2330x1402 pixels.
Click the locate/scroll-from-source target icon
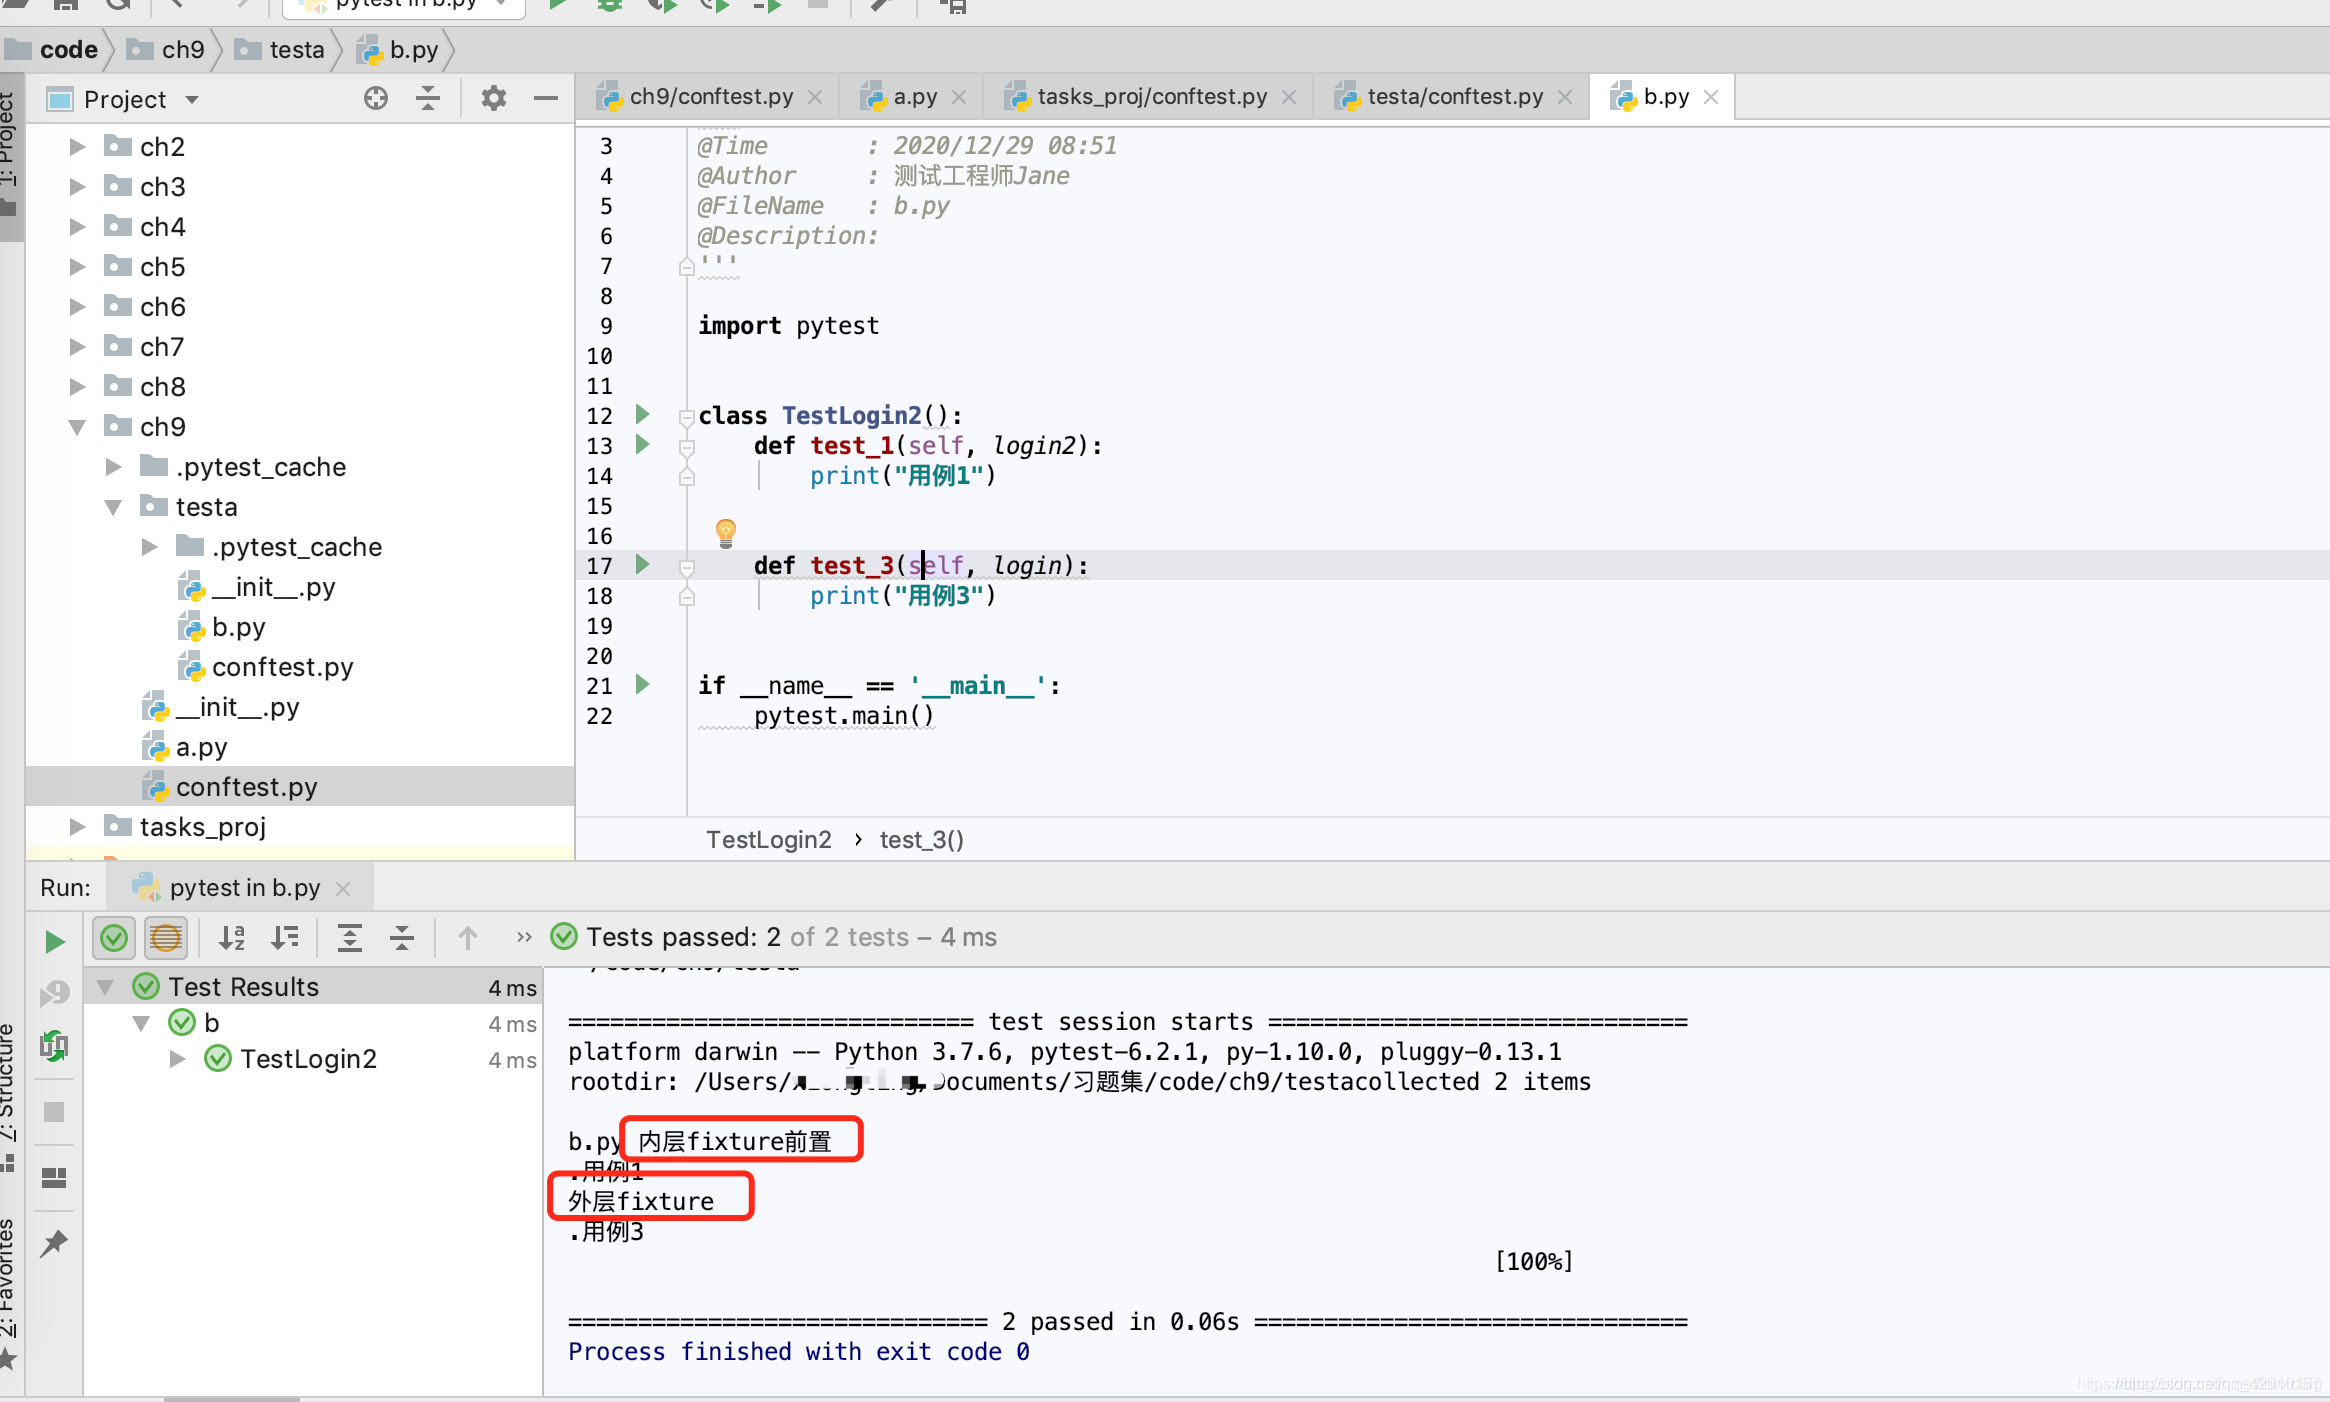(376, 98)
